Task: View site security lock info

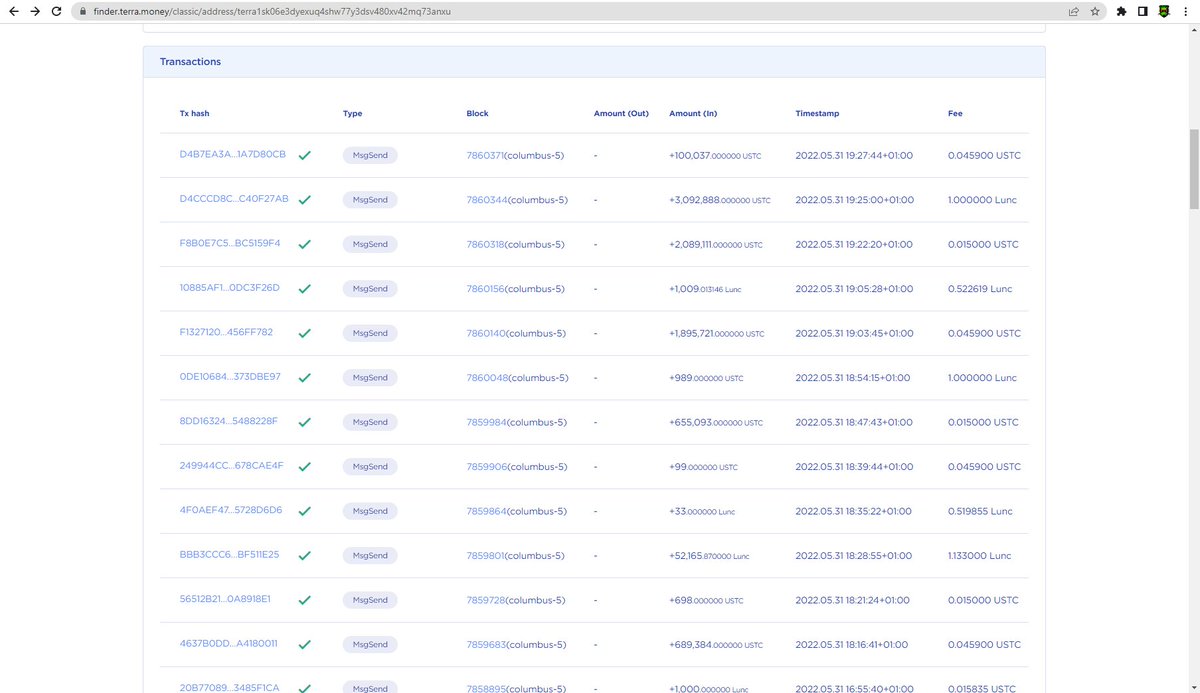Action: point(85,12)
